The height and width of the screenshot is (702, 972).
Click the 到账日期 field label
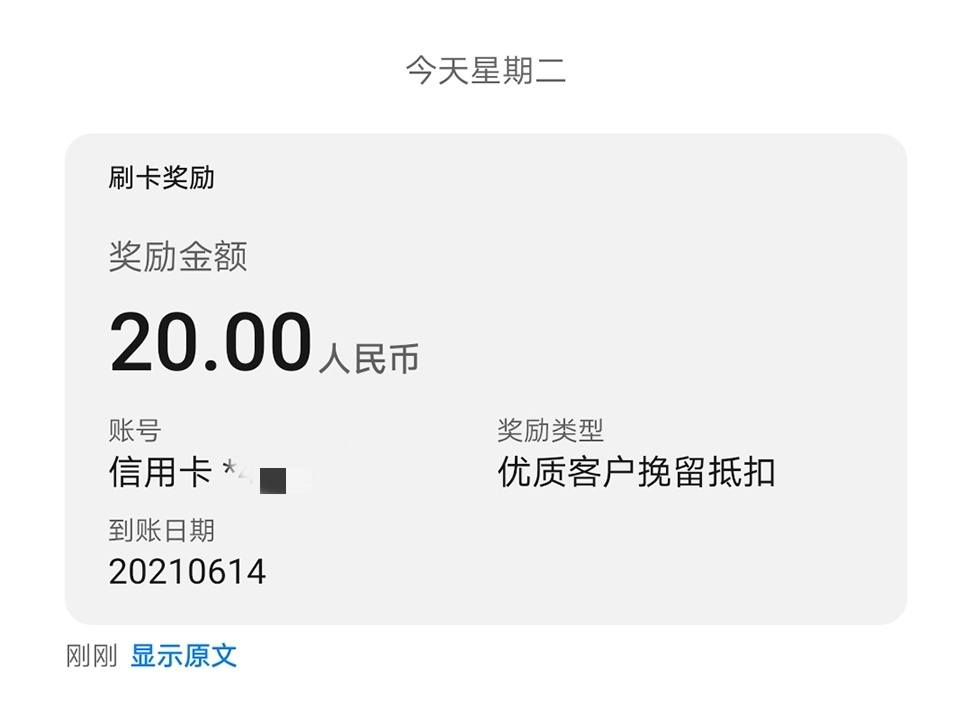(161, 531)
